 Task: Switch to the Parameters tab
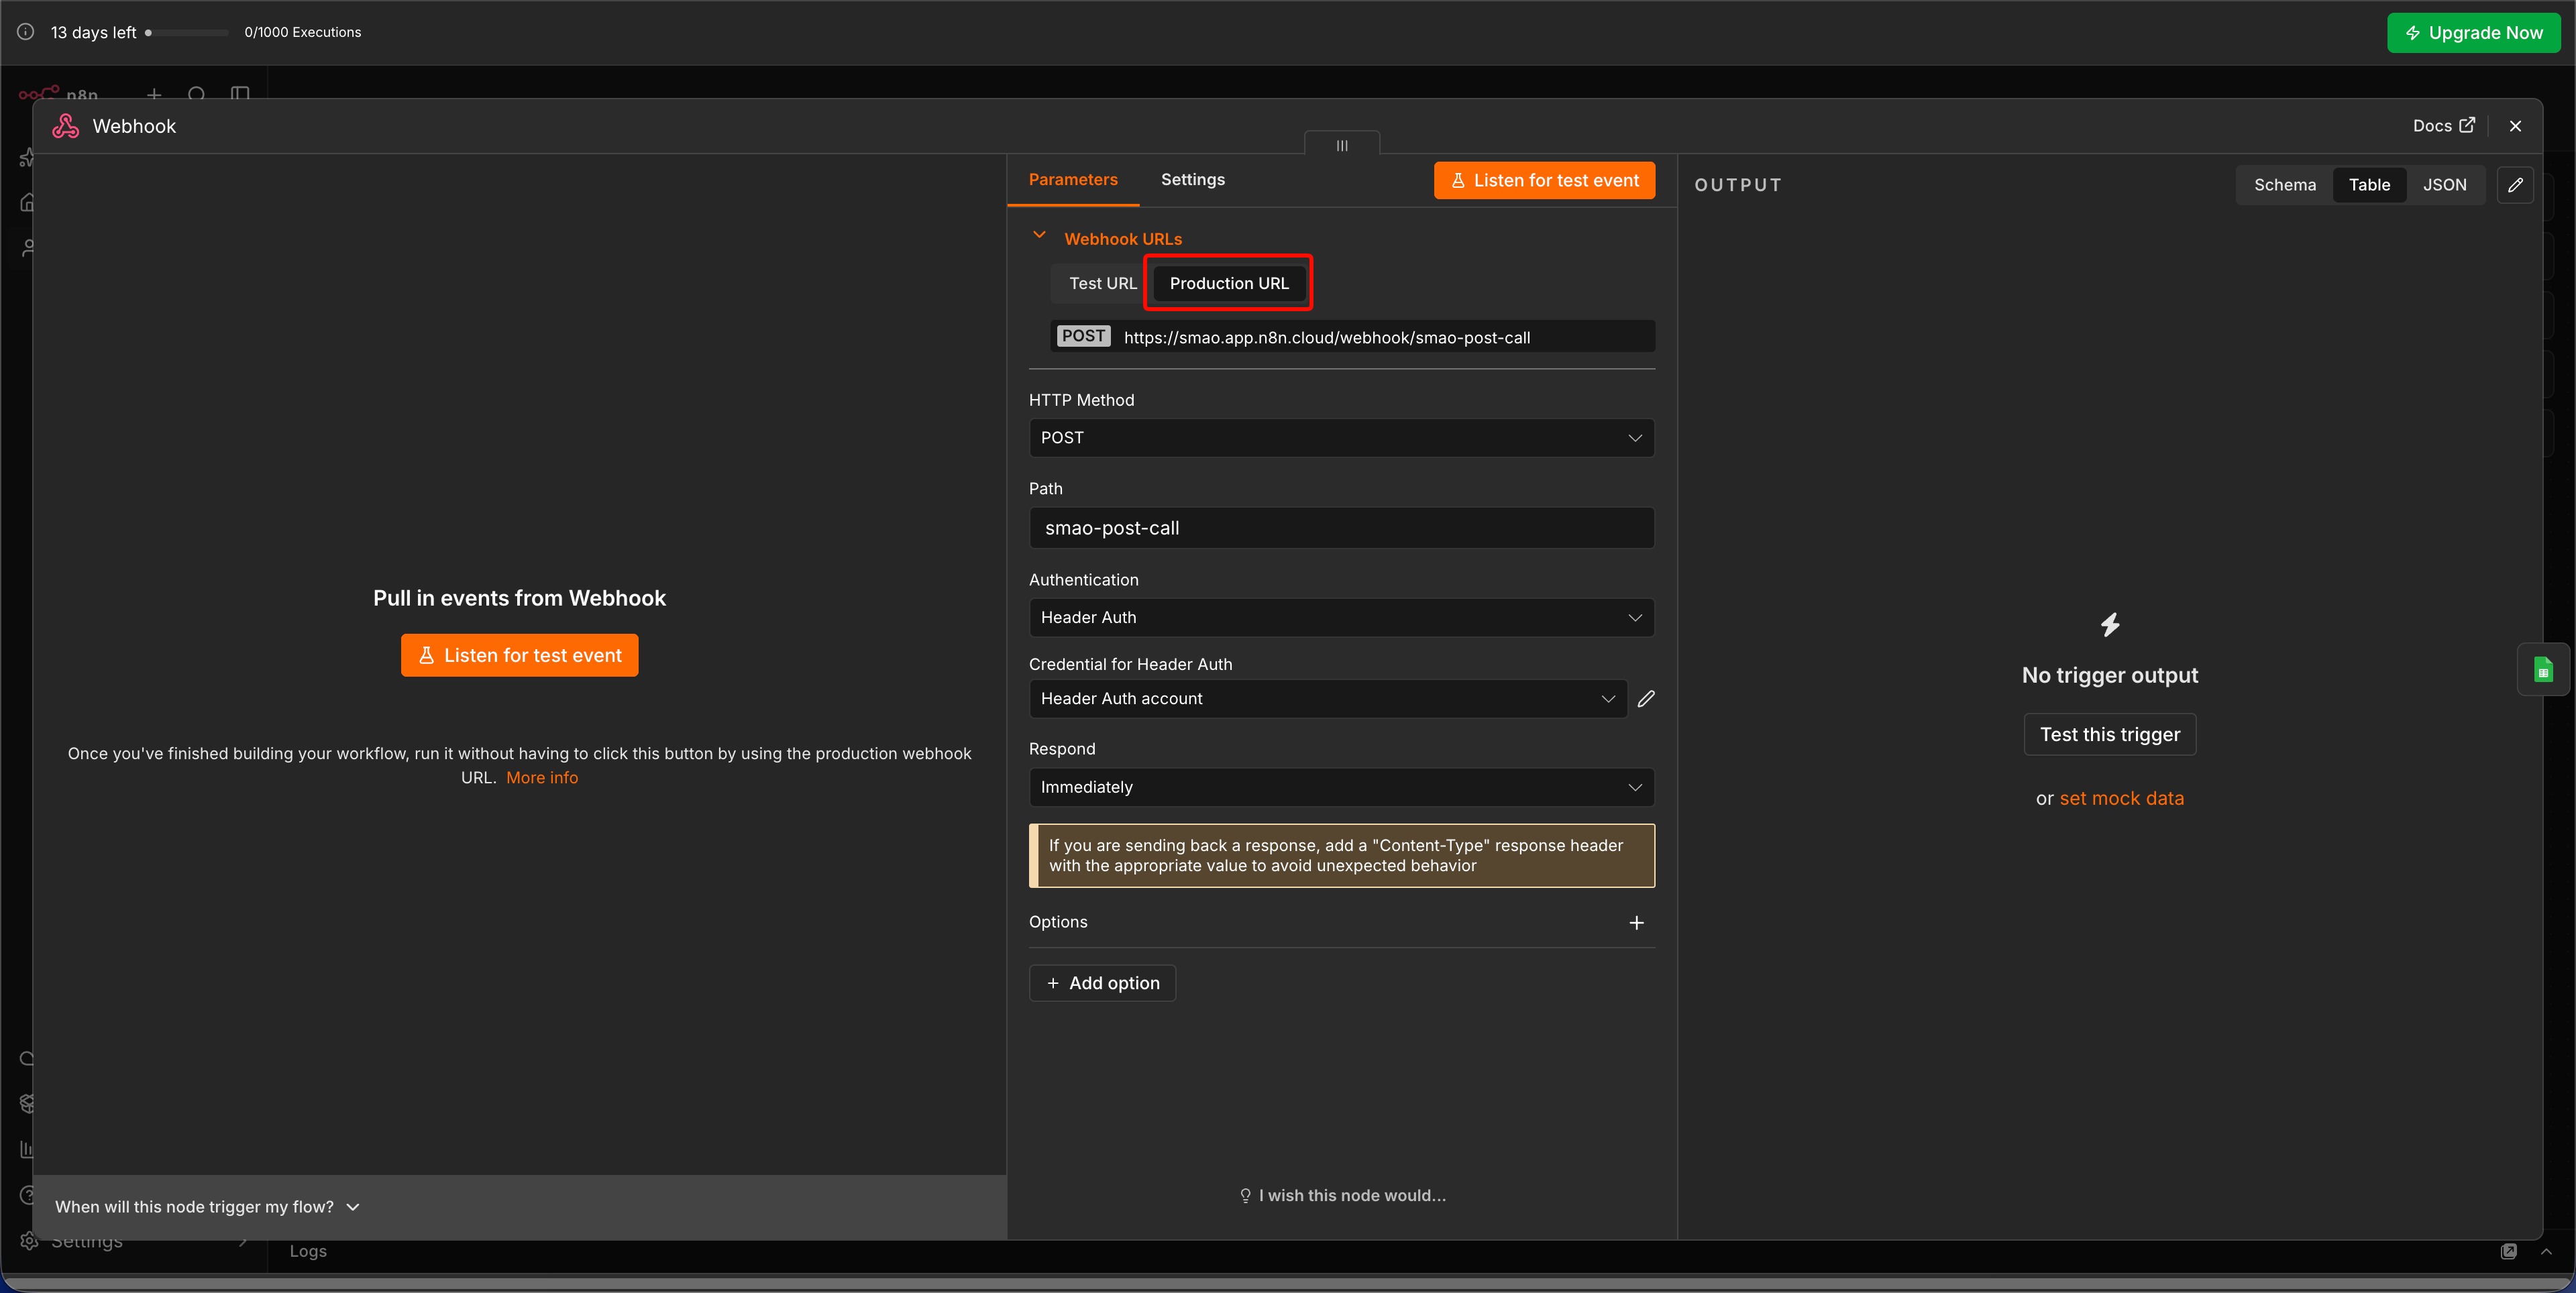tap(1073, 180)
